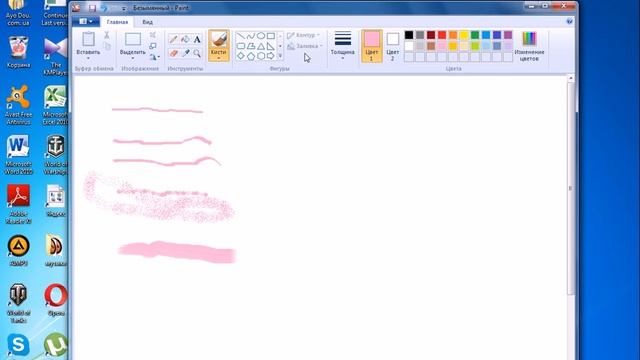Select the Skype desktop icon

(x=18, y=345)
